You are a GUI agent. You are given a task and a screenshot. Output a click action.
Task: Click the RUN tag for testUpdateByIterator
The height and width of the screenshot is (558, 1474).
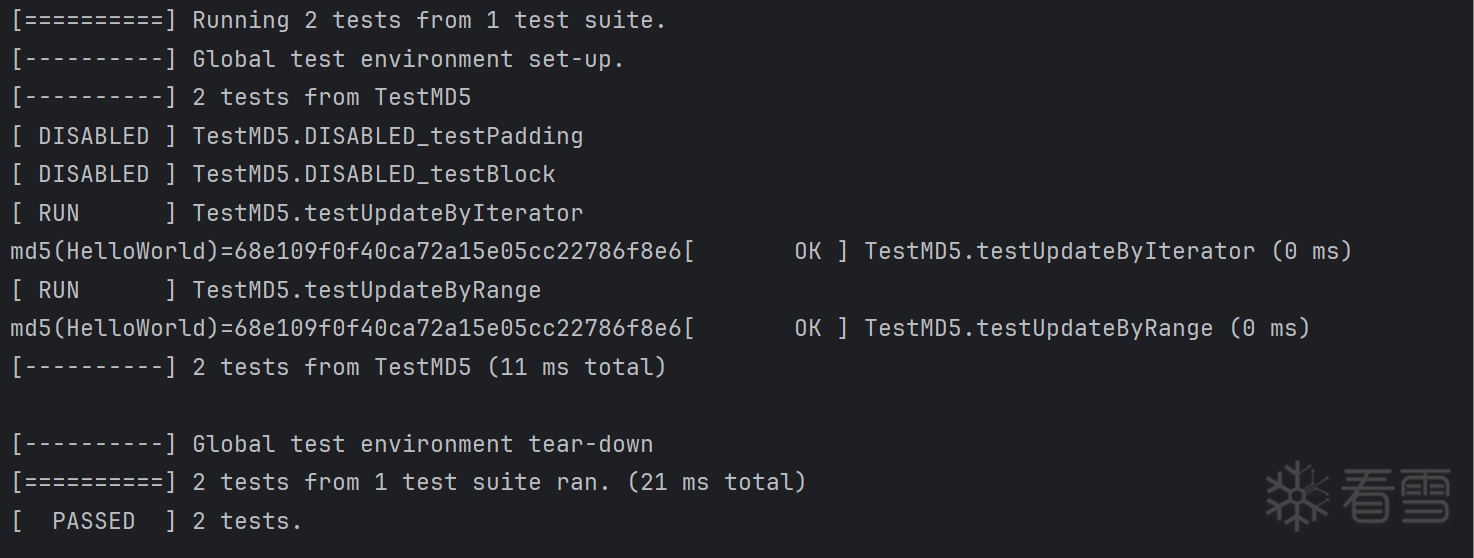[58, 213]
